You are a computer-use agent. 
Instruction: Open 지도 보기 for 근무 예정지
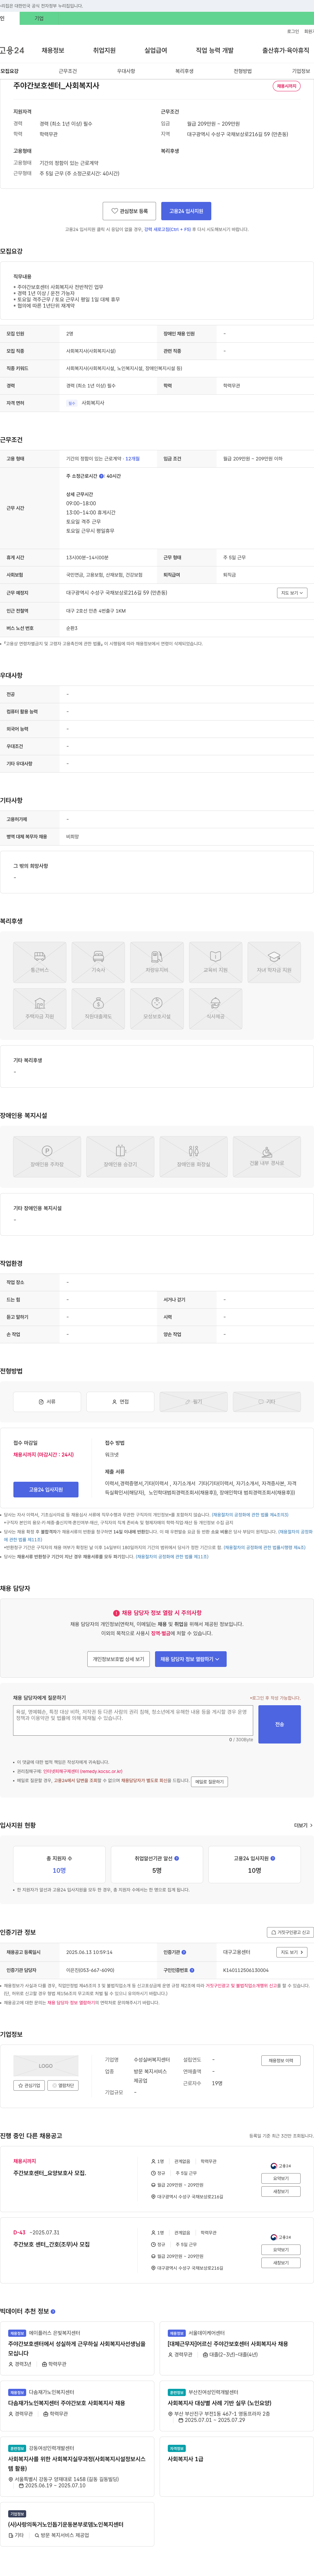click(292, 593)
